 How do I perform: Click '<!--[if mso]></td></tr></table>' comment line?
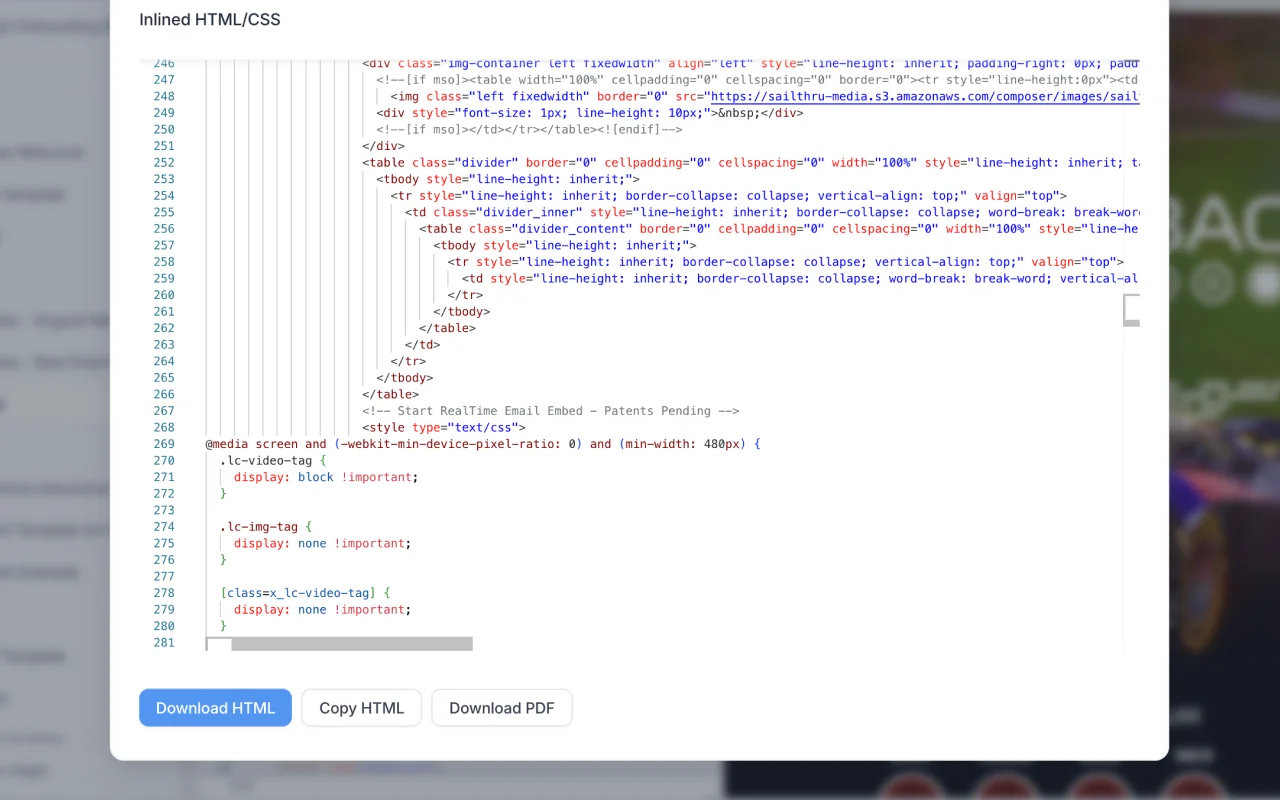pos(529,129)
